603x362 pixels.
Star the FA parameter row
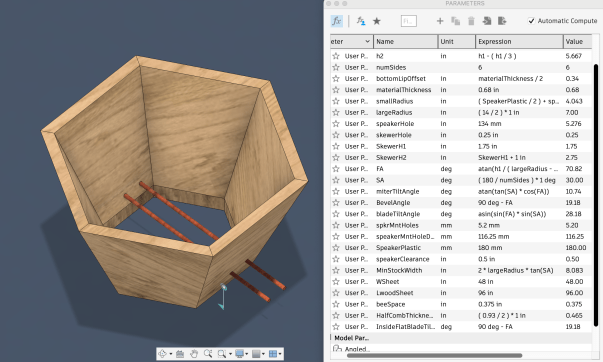click(x=336, y=168)
